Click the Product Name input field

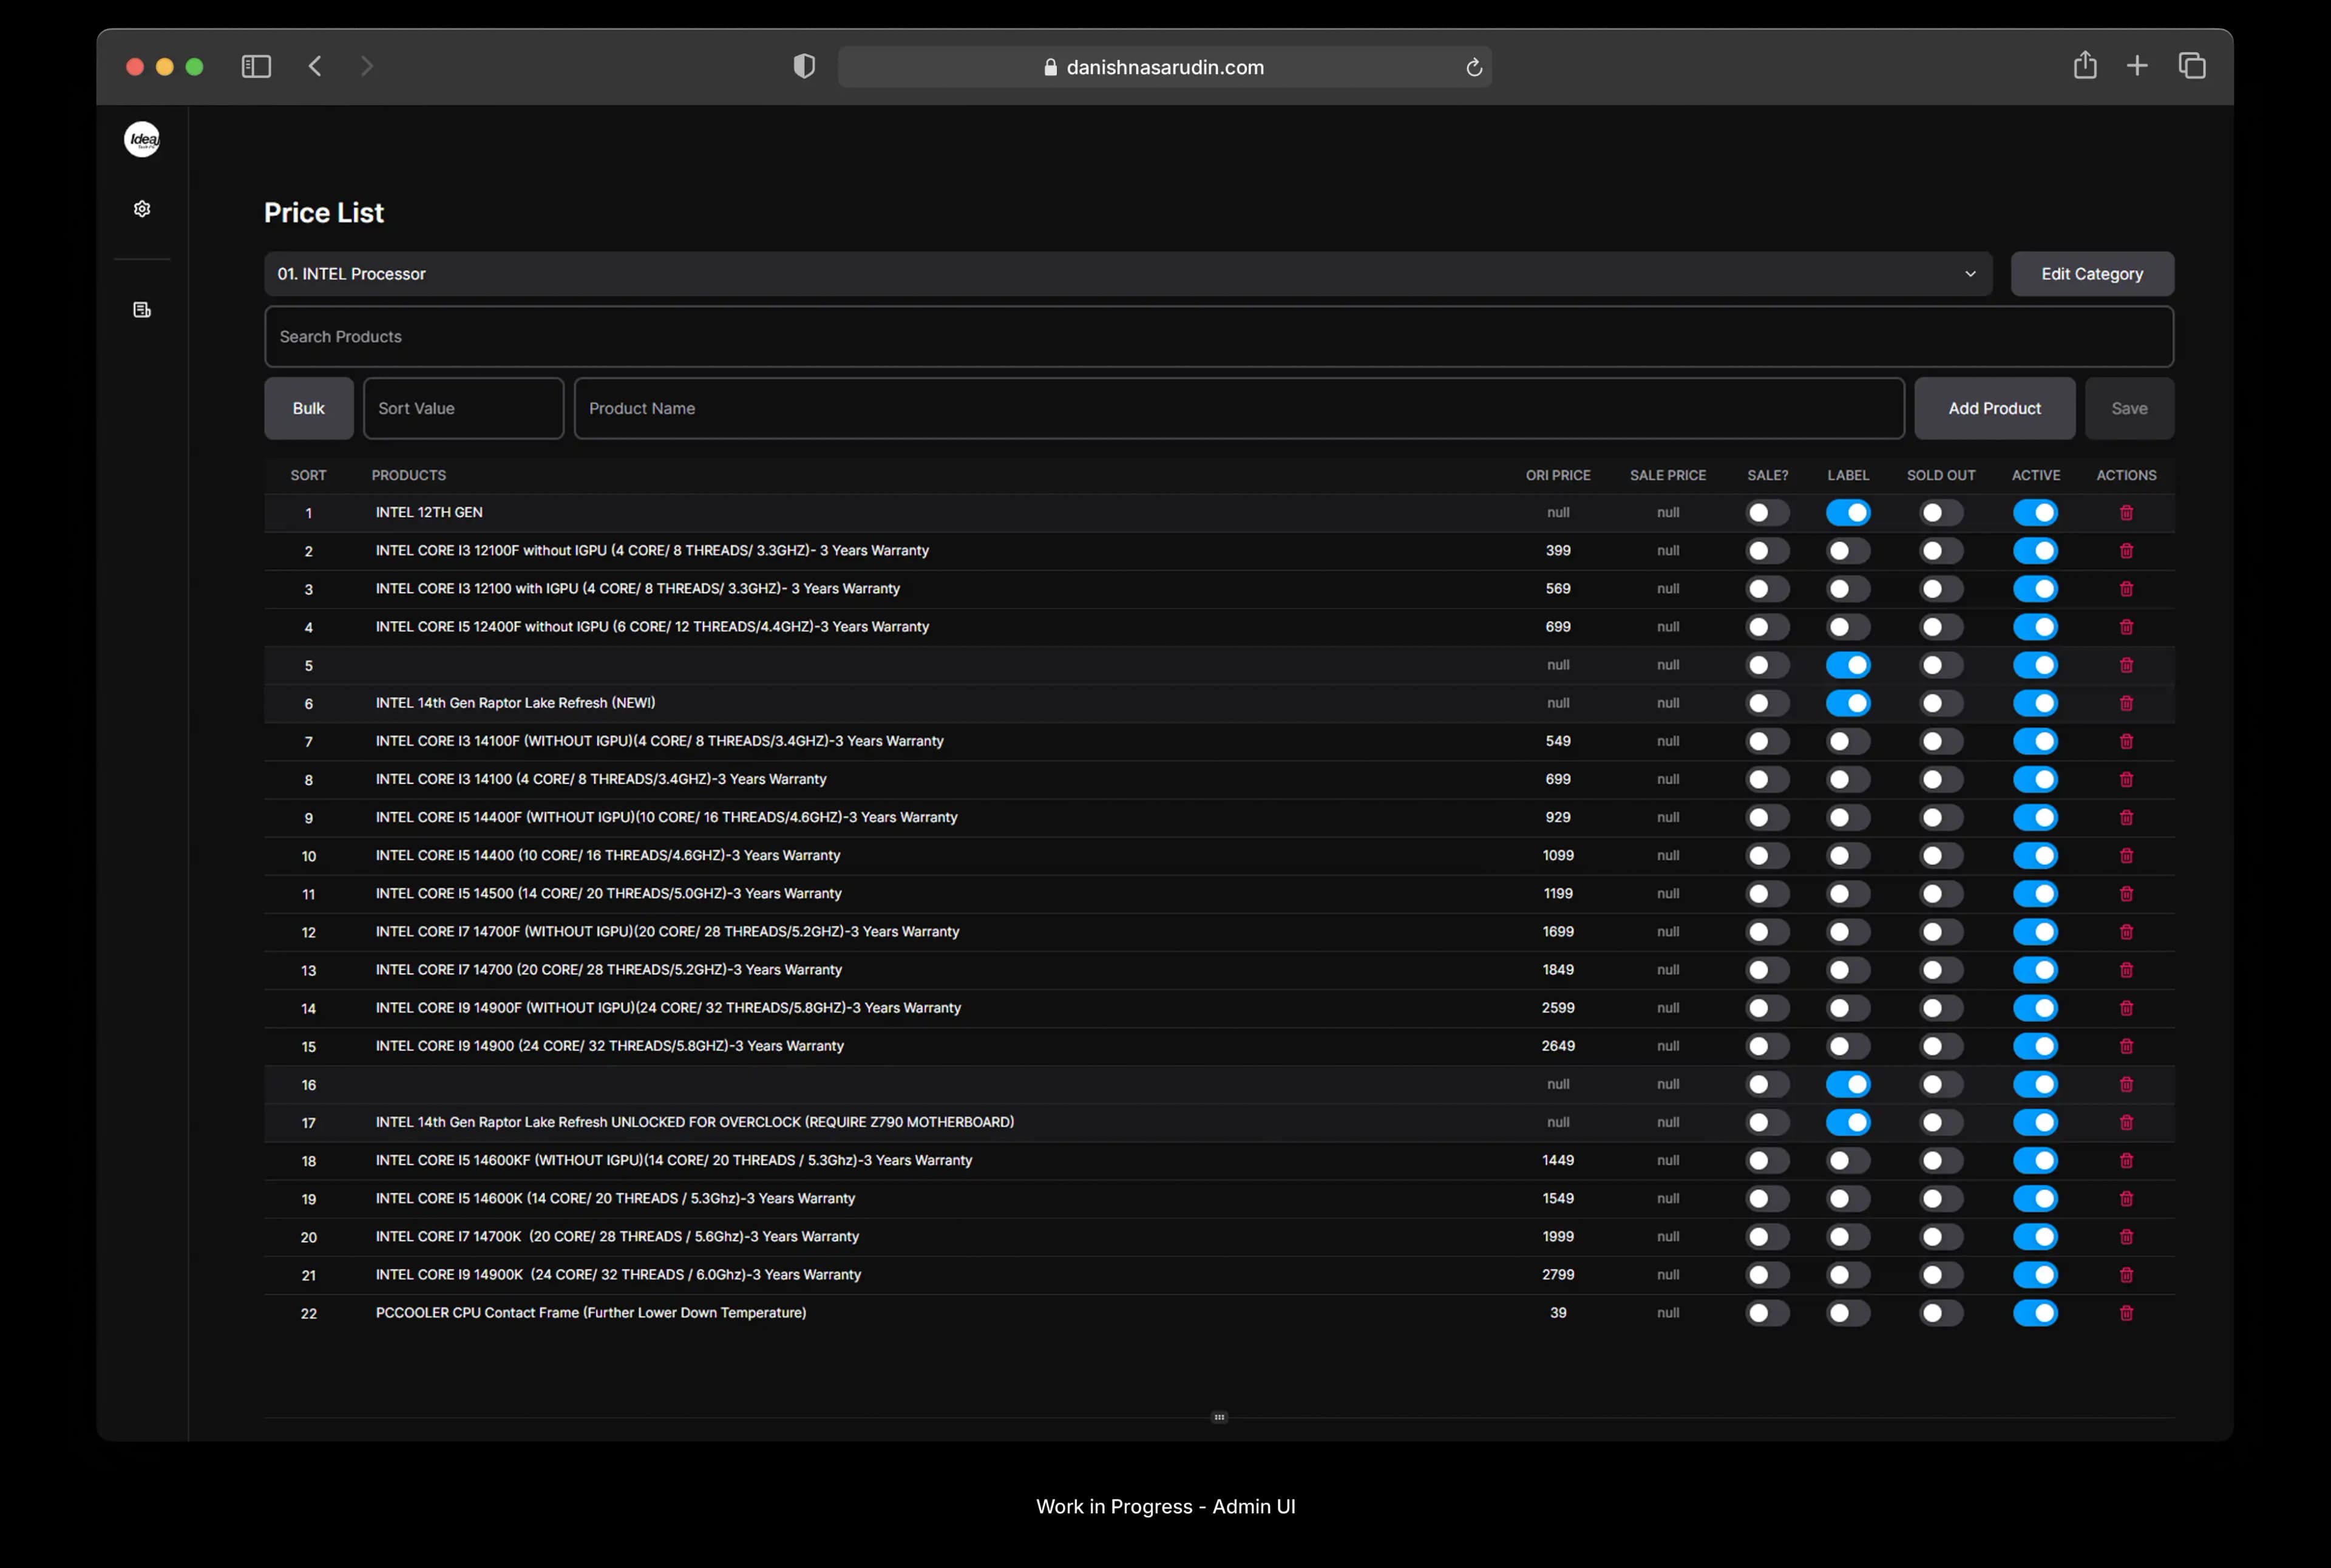click(x=1239, y=408)
